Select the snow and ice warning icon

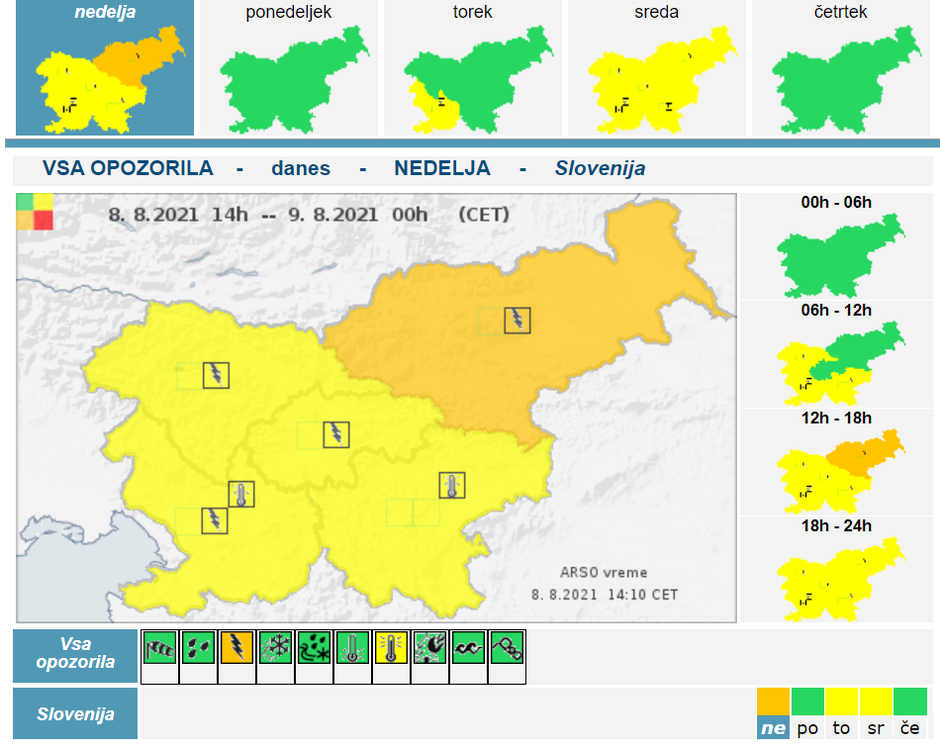tap(276, 655)
